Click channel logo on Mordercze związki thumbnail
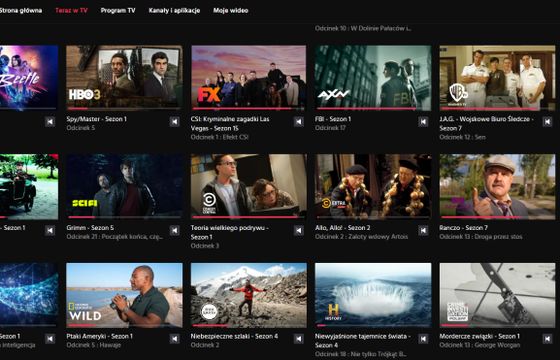Viewport: 560px width, 360px height. click(x=458, y=311)
